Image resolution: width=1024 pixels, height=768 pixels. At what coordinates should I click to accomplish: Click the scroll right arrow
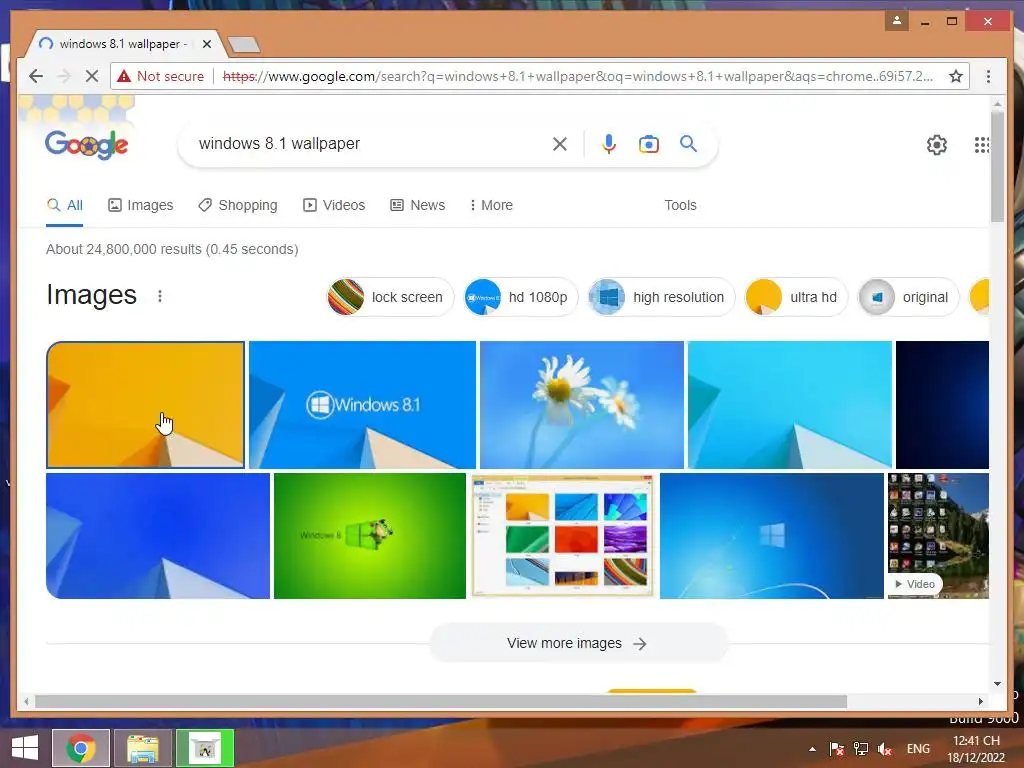(980, 701)
